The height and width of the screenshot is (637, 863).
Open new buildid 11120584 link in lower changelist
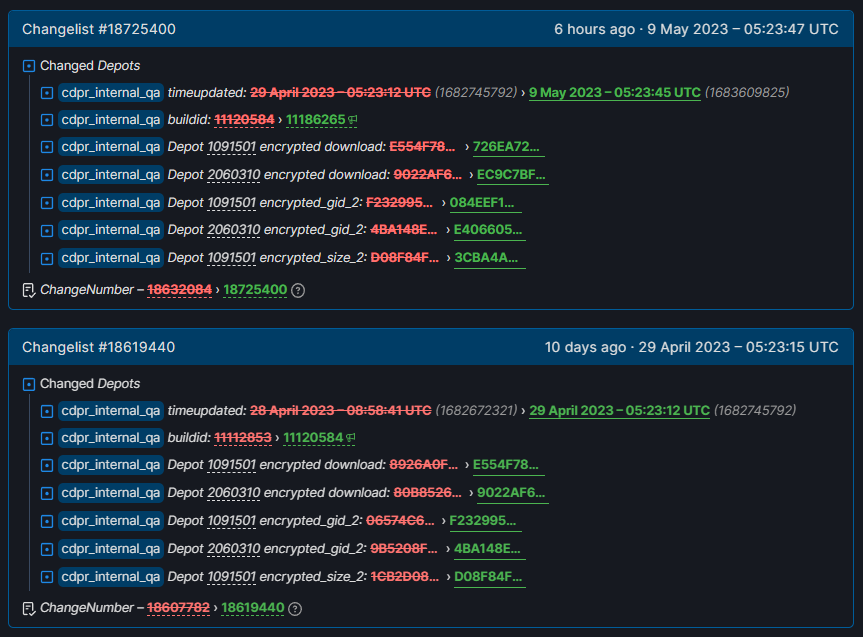click(x=313, y=438)
